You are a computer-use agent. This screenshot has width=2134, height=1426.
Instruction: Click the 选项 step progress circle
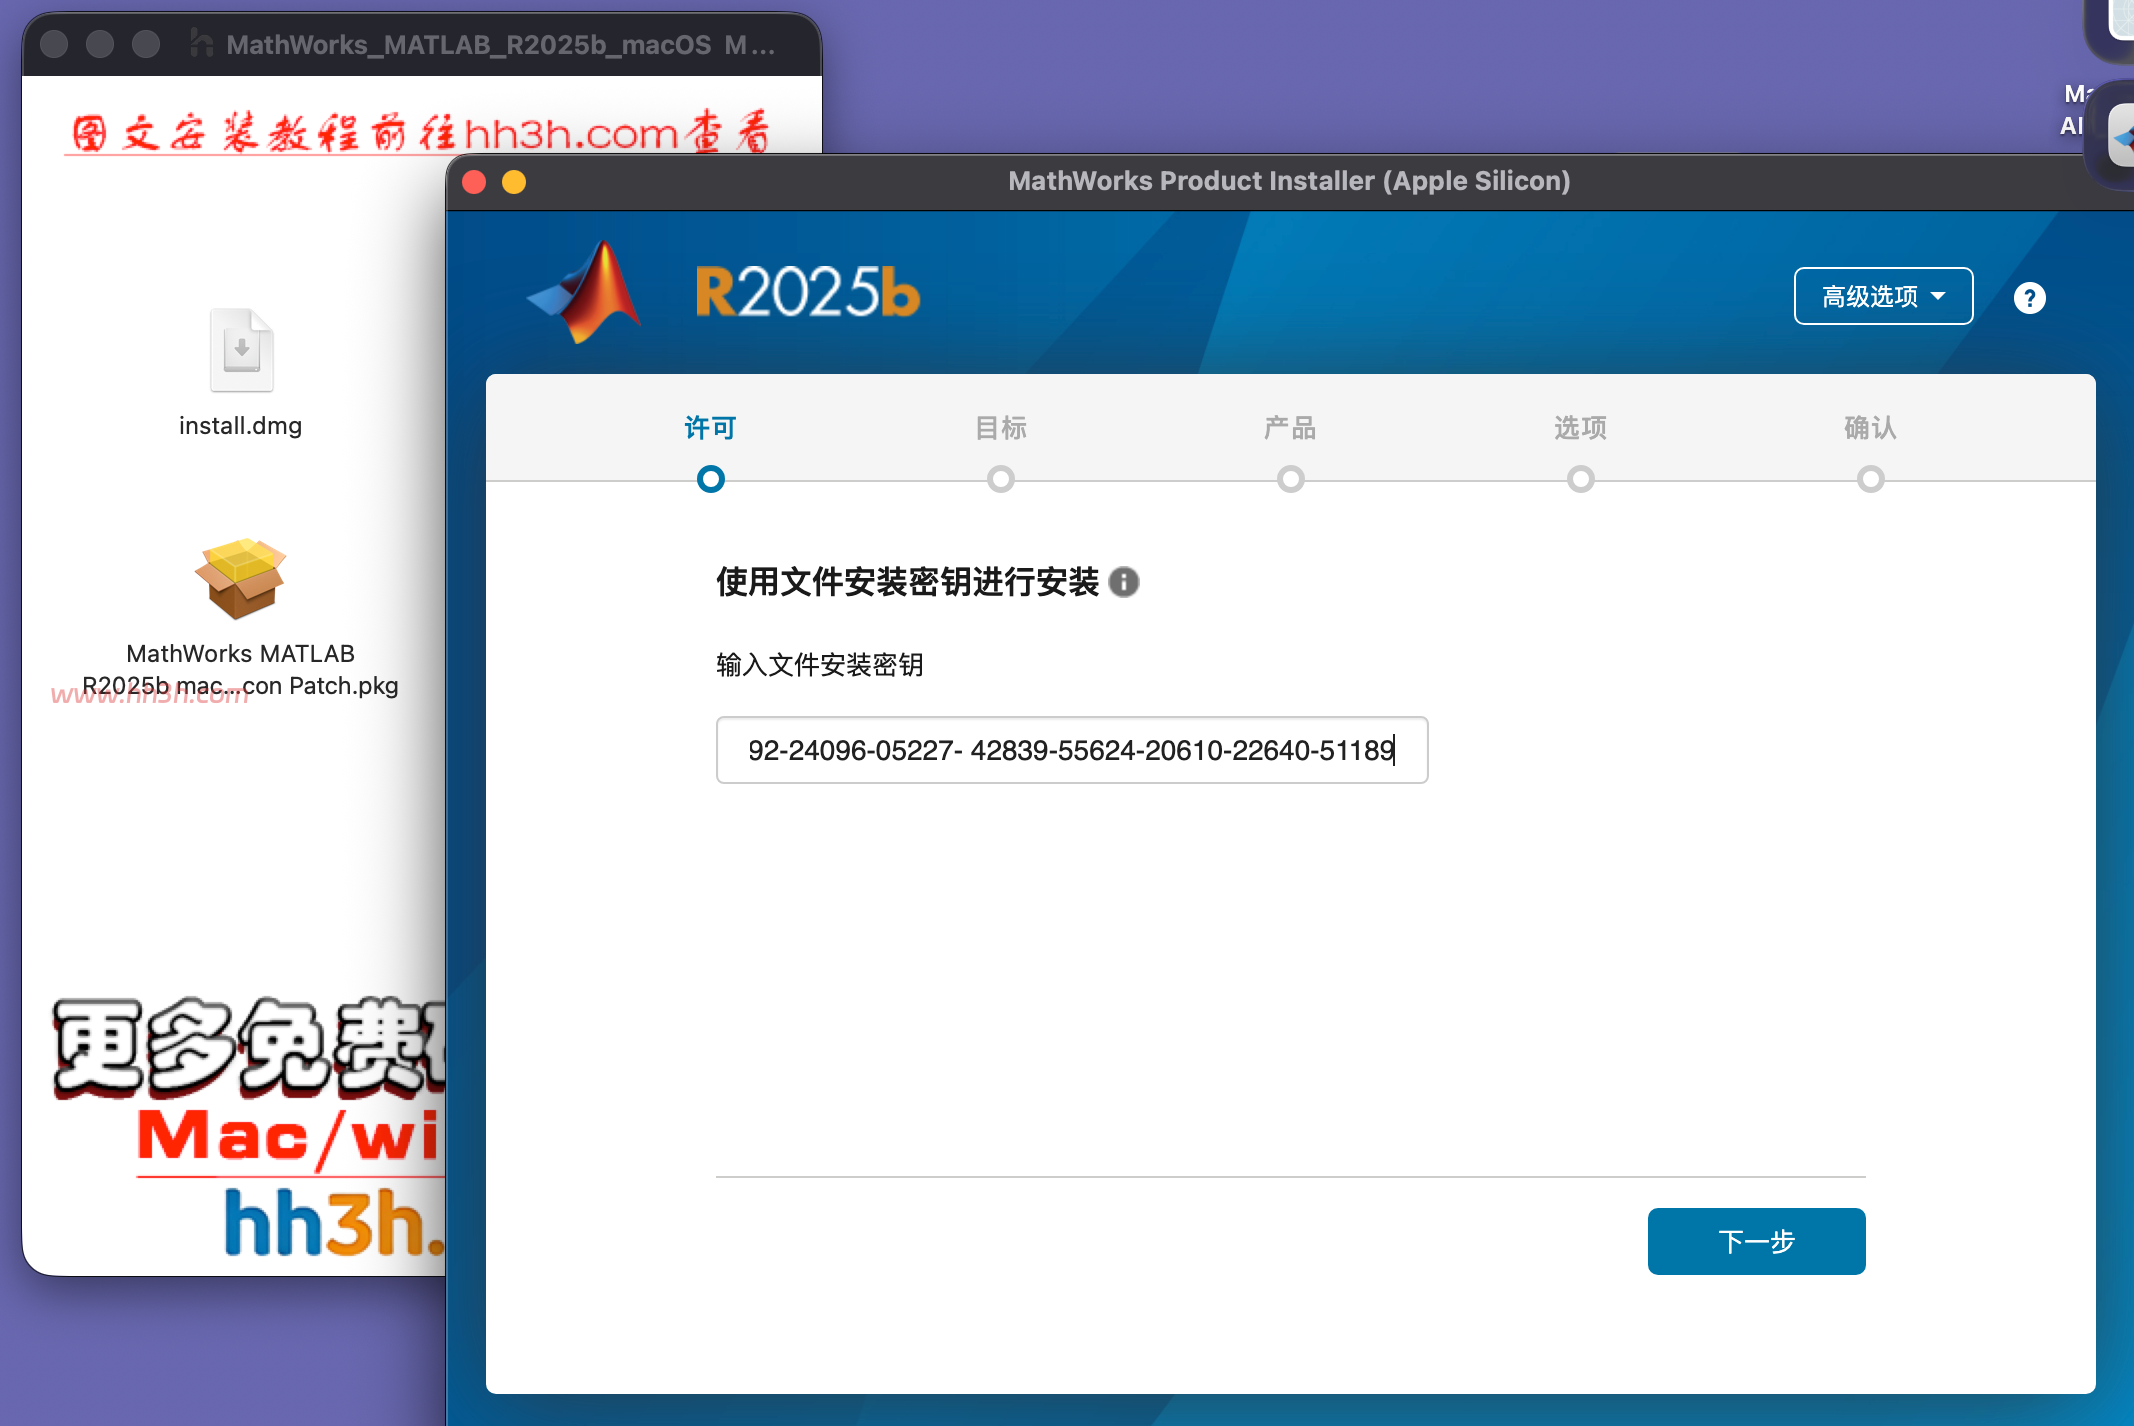(x=1581, y=479)
